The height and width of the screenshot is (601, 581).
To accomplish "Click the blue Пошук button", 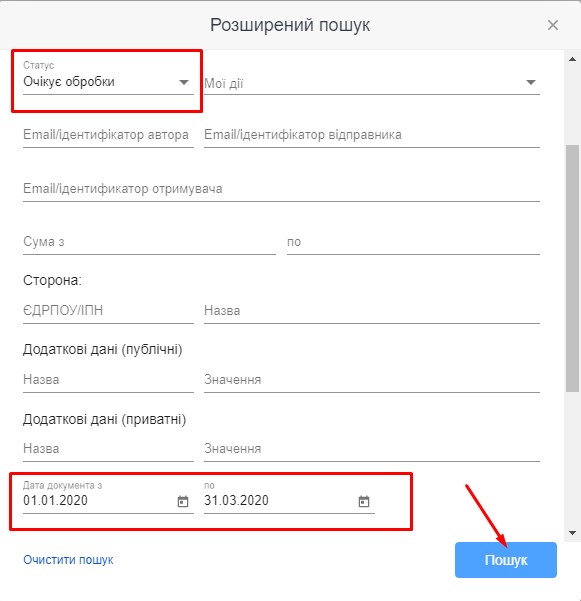I will point(506,560).
